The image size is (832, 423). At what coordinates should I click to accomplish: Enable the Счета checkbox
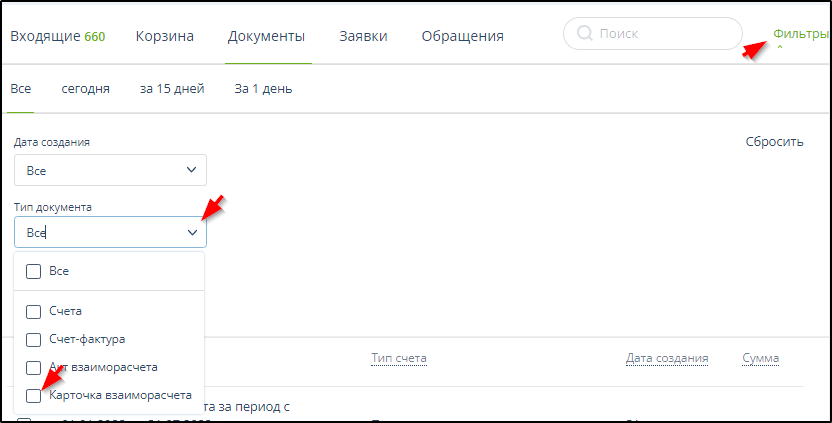coord(33,311)
